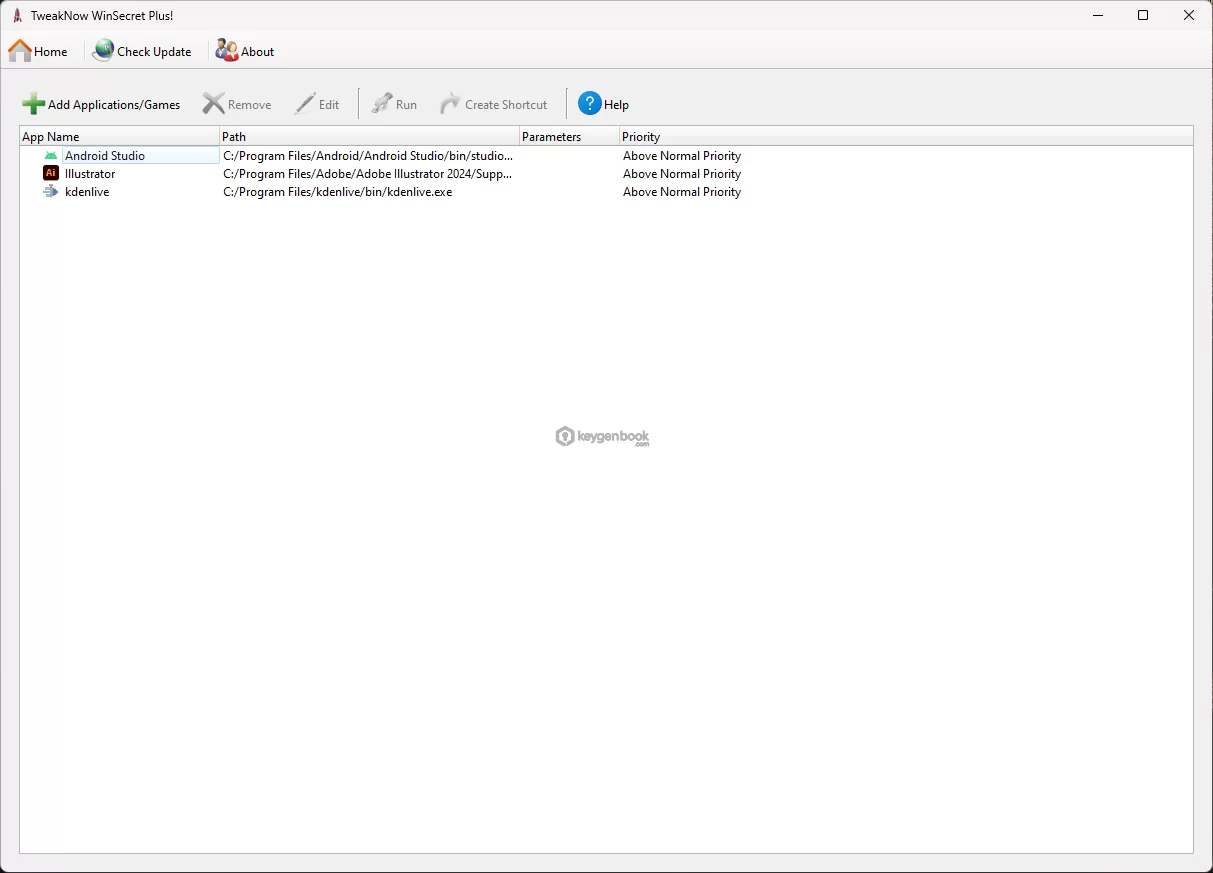The image size is (1213, 873).
Task: Select the kdenlive executable path entry
Action: click(x=337, y=192)
